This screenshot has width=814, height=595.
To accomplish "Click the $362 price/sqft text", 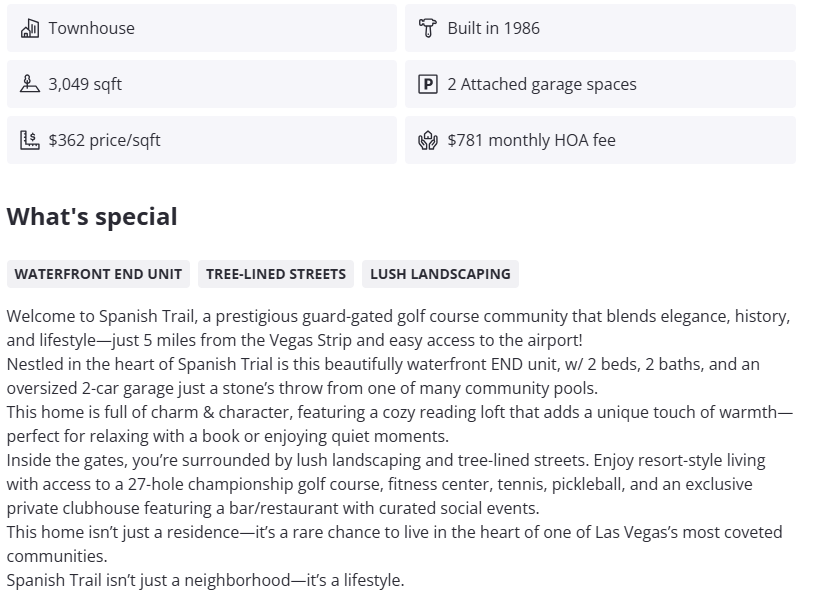I will (104, 140).
